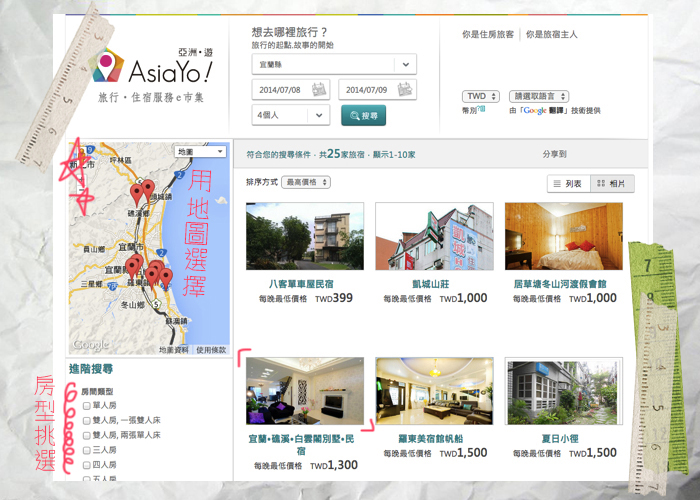700x500 pixels.
Task: Open 八客單車屋民宿 photo thumbnail
Action: coord(305,236)
